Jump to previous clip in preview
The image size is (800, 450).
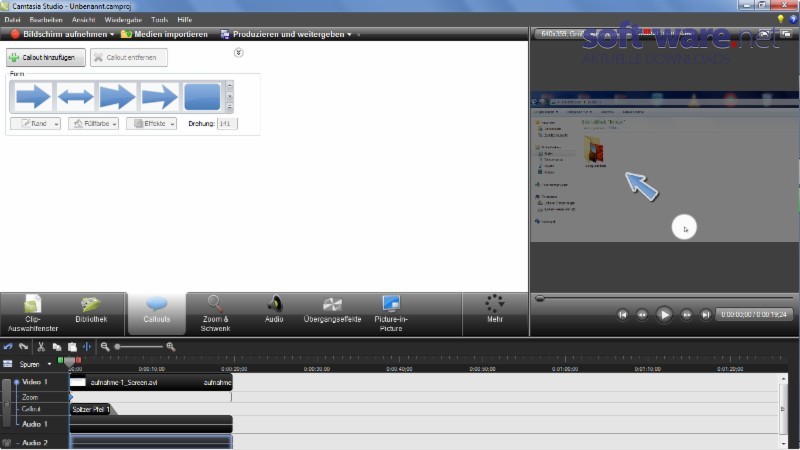(x=622, y=314)
